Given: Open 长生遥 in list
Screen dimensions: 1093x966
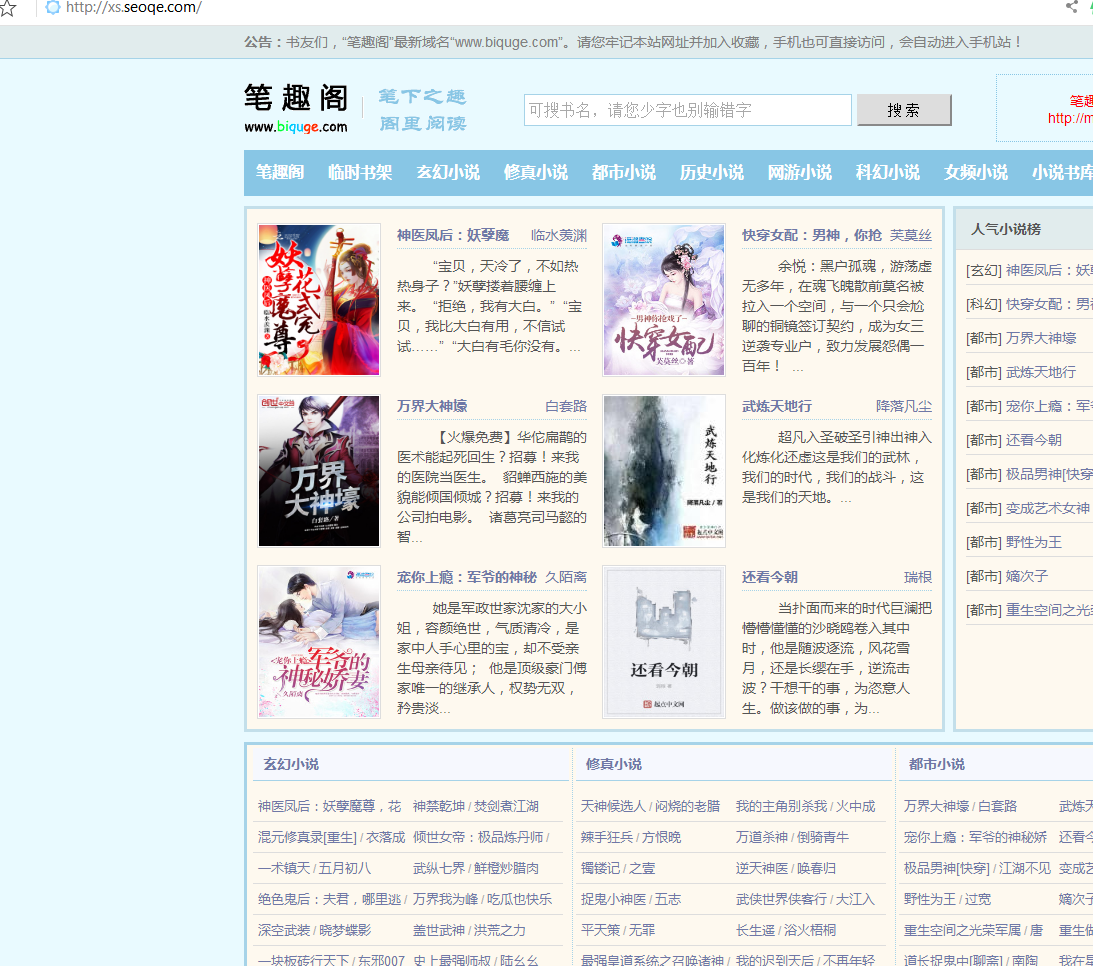Looking at the screenshot, I should pyautogui.click(x=756, y=930).
